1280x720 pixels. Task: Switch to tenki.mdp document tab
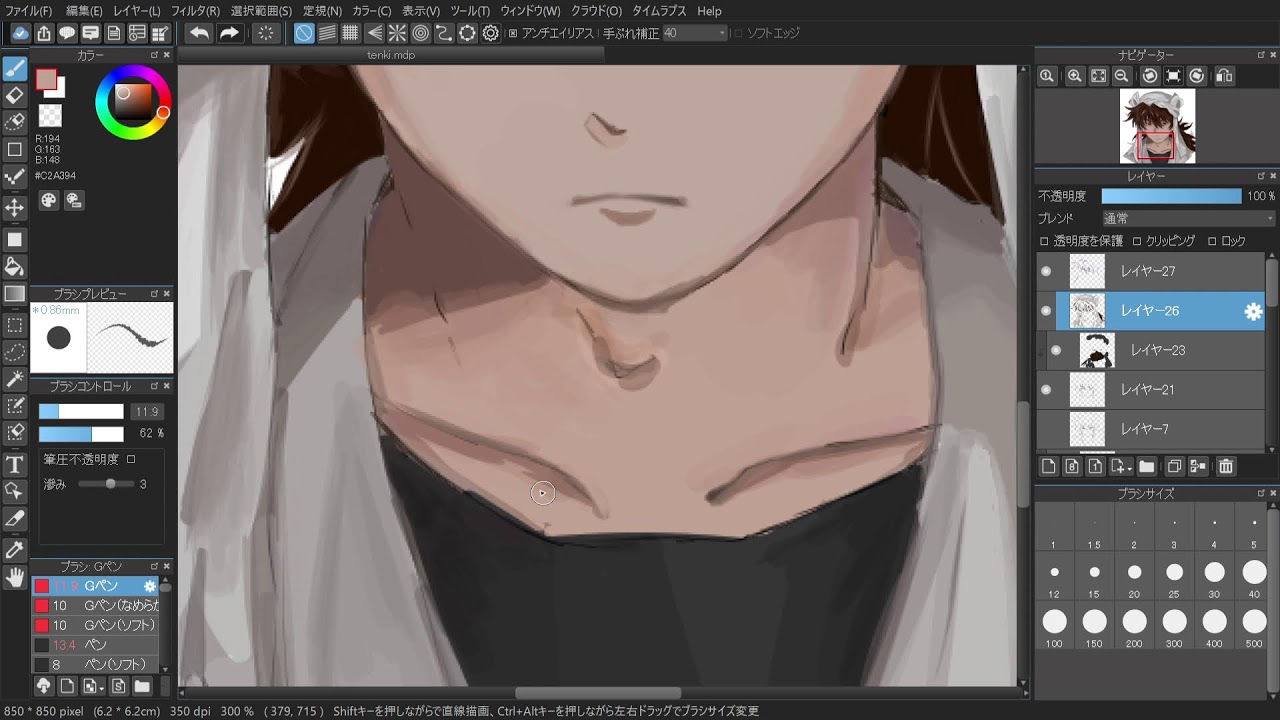pyautogui.click(x=391, y=55)
